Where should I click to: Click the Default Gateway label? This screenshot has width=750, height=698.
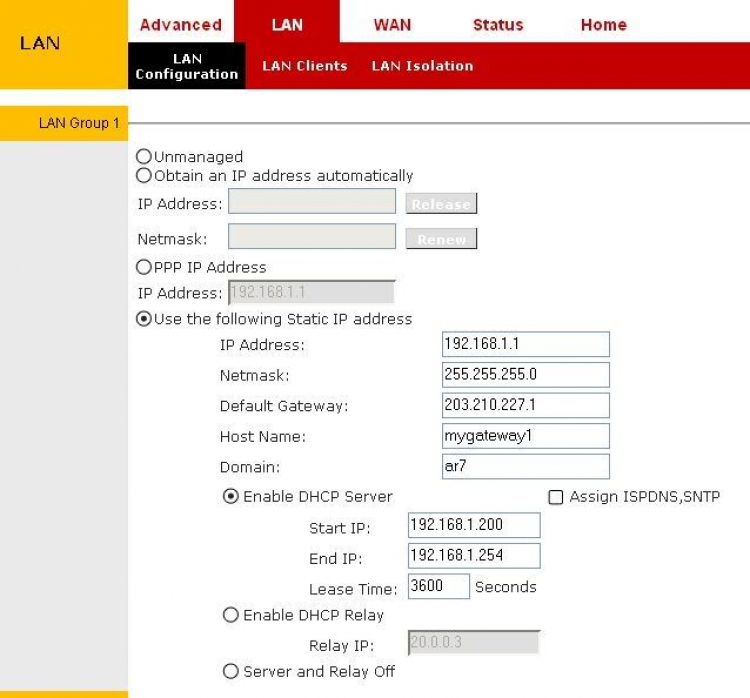284,406
